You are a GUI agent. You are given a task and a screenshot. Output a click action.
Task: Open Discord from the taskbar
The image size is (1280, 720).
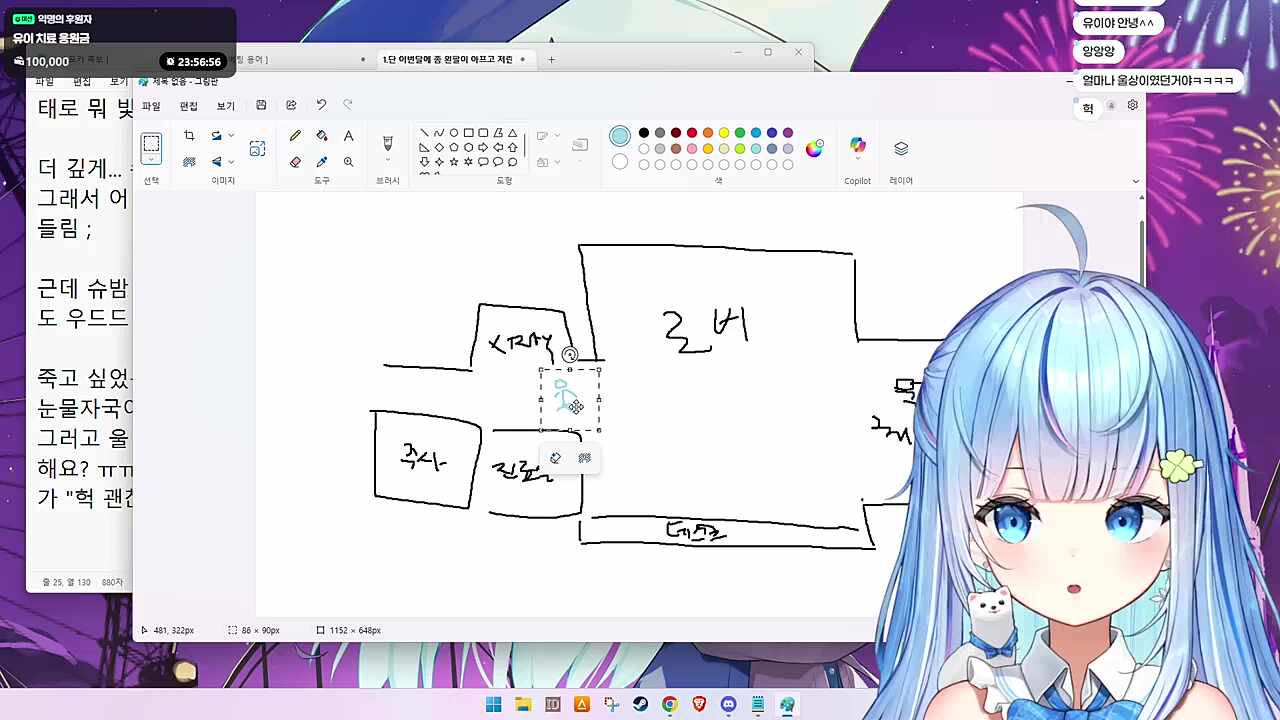coord(728,704)
